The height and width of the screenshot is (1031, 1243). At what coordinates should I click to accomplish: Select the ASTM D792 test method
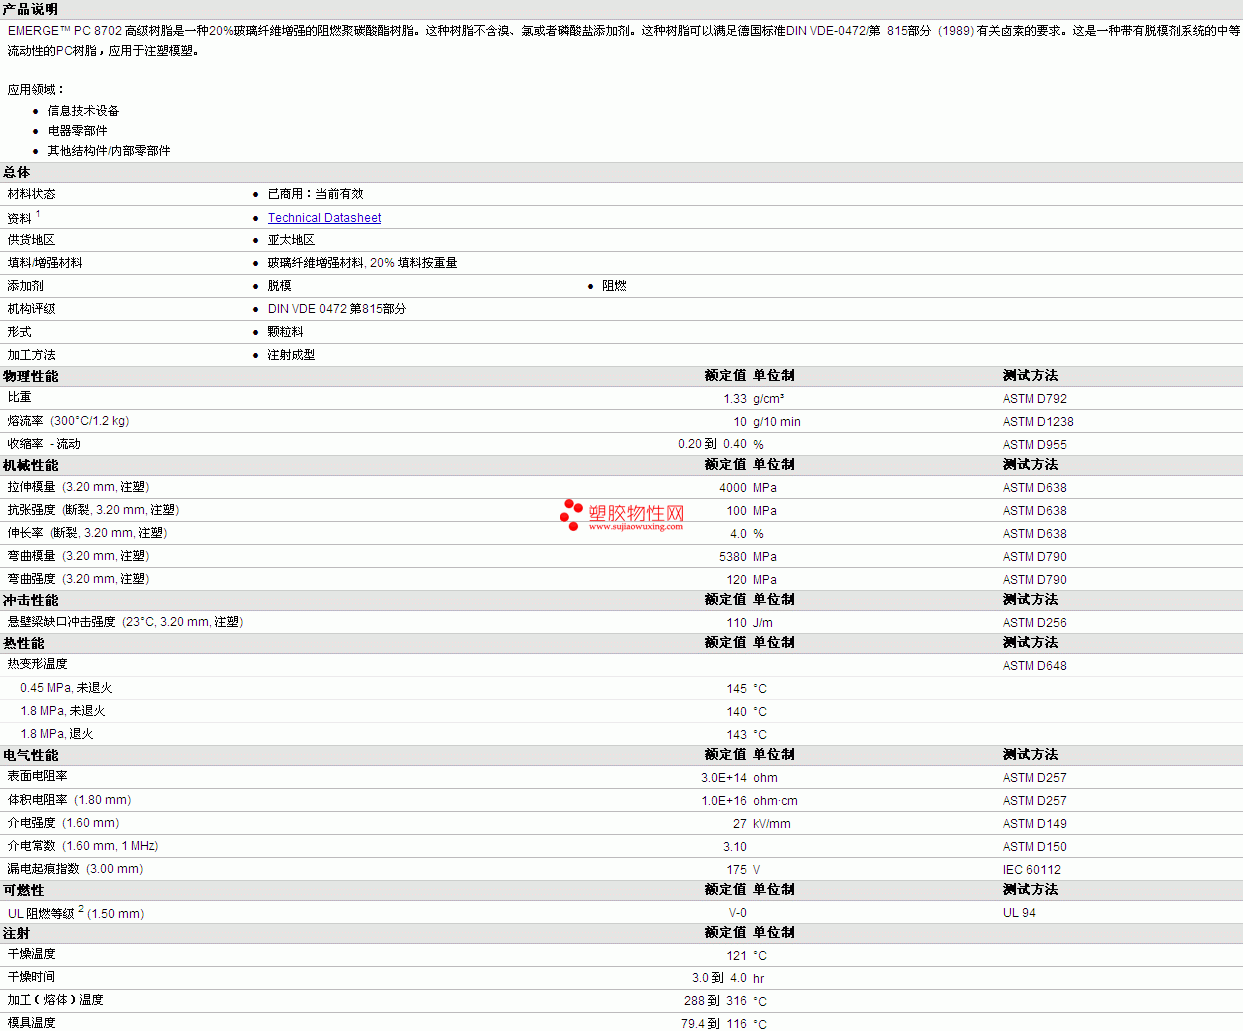1035,399
